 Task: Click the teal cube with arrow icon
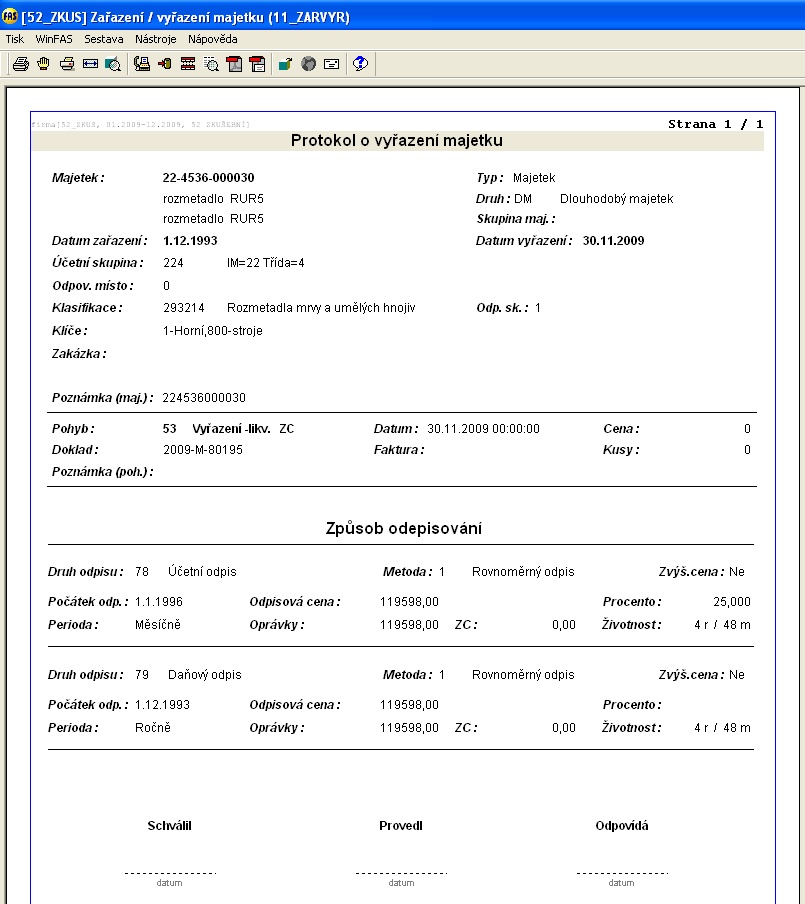[285, 64]
